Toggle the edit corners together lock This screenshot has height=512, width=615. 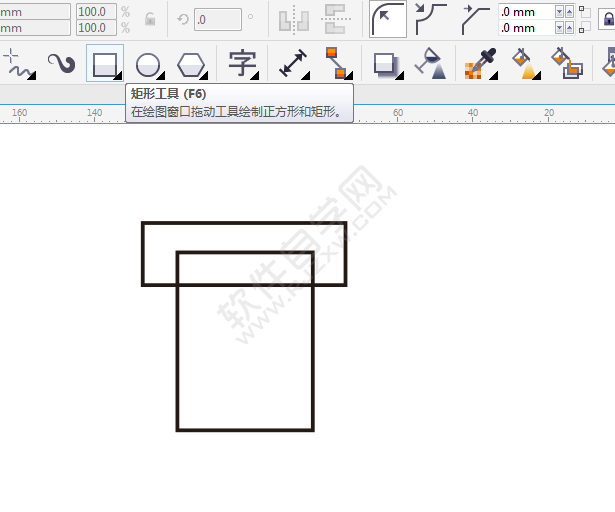click(608, 19)
